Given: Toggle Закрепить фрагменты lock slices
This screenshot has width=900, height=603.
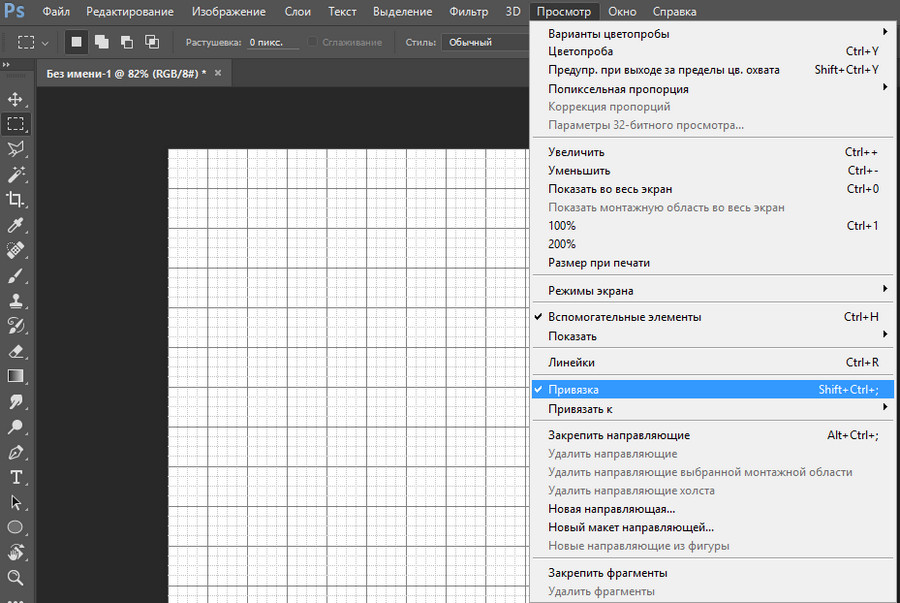Looking at the screenshot, I should tap(713, 573).
